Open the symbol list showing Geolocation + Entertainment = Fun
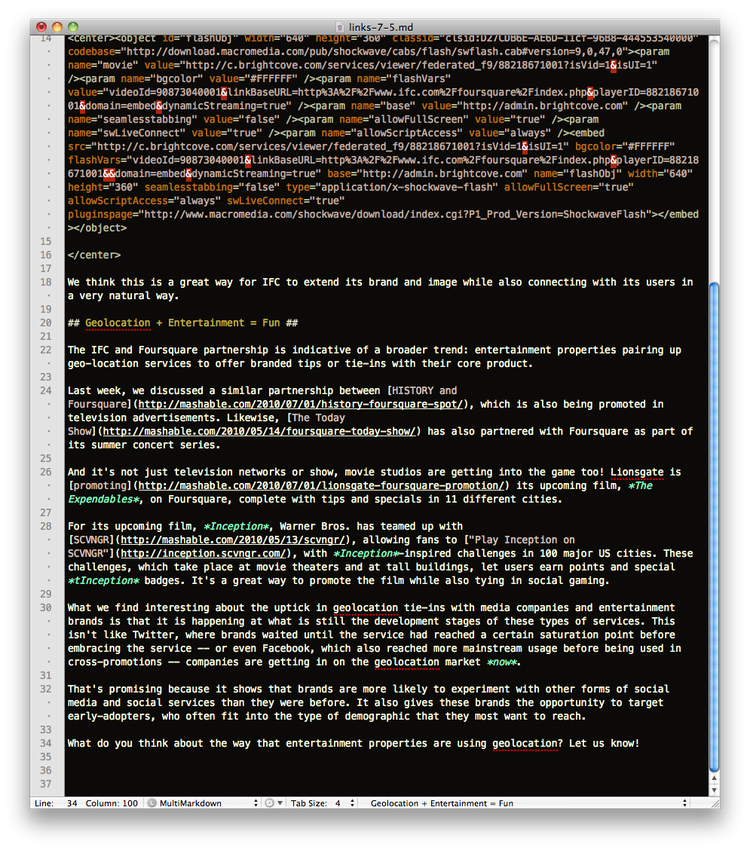750x850 pixels. [528, 803]
